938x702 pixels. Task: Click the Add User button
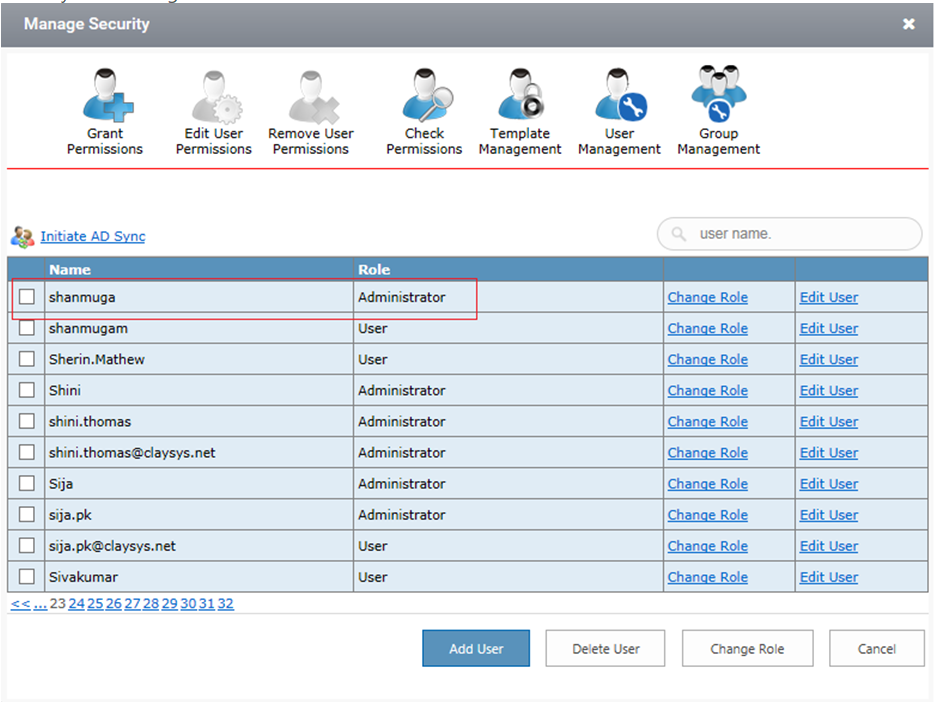[476, 648]
